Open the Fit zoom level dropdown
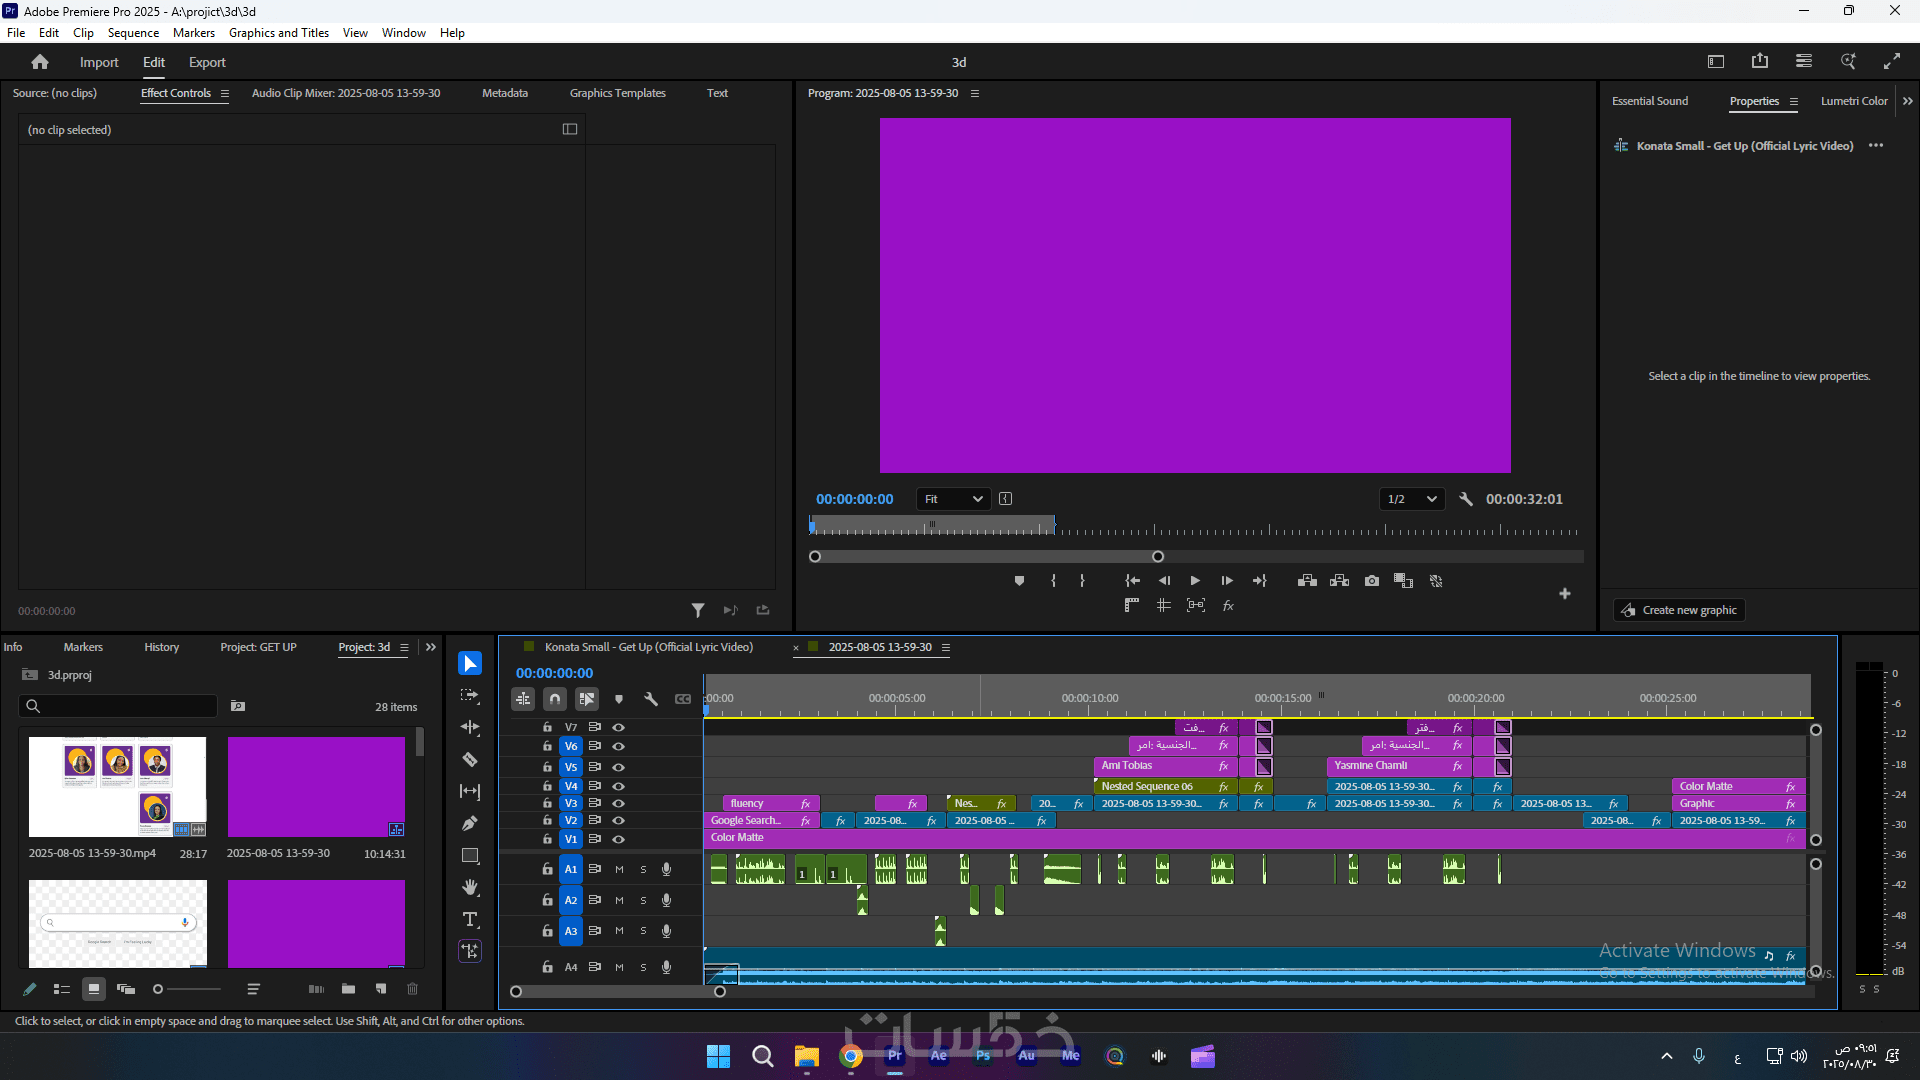Screen dimensions: 1920x1080 tap(953, 499)
